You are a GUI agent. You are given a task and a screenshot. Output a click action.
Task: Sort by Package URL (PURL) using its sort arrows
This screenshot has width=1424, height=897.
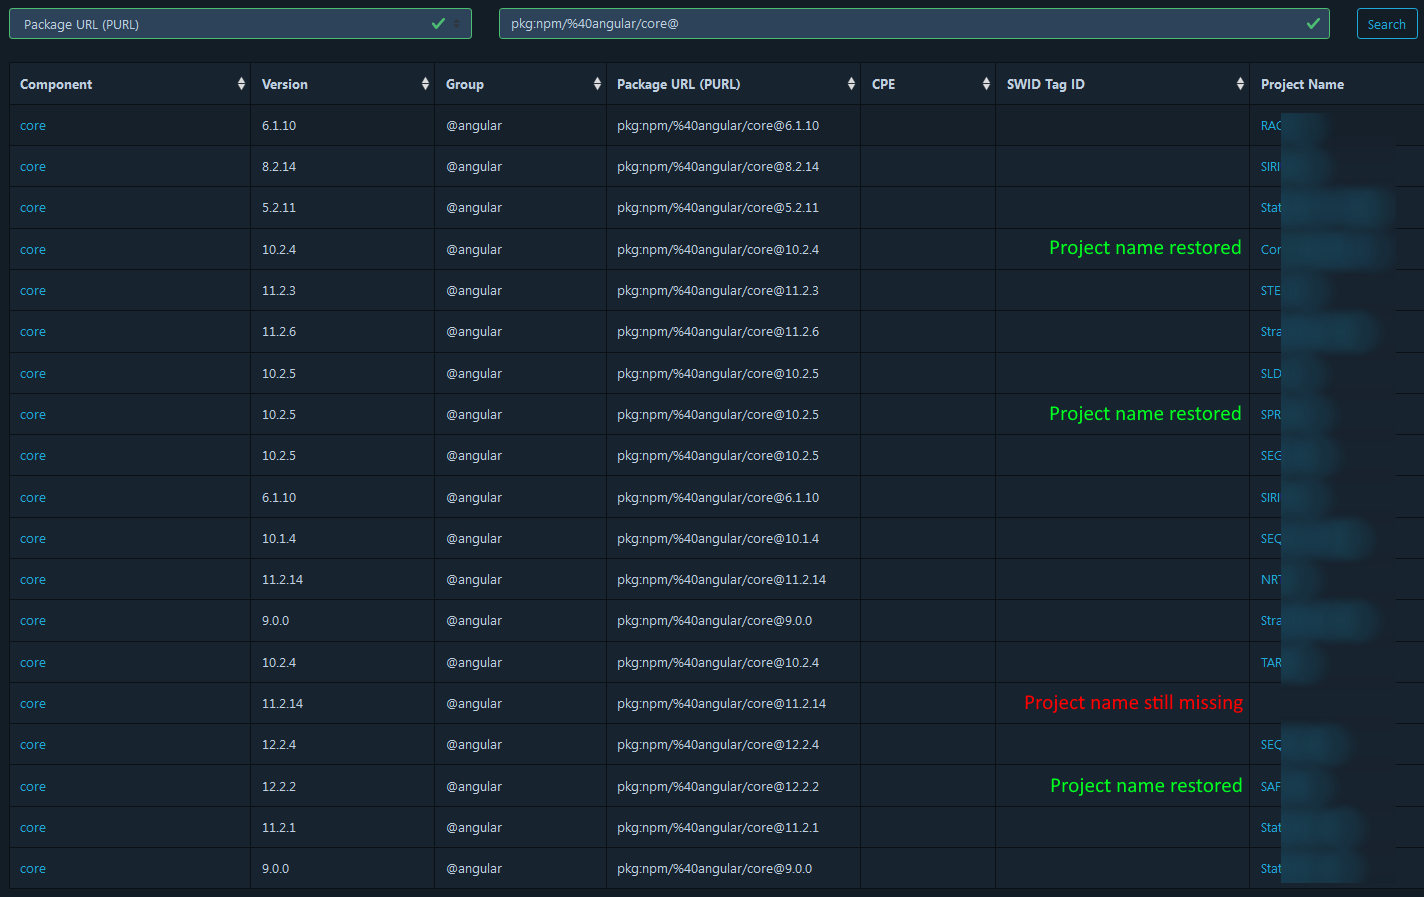pos(851,84)
